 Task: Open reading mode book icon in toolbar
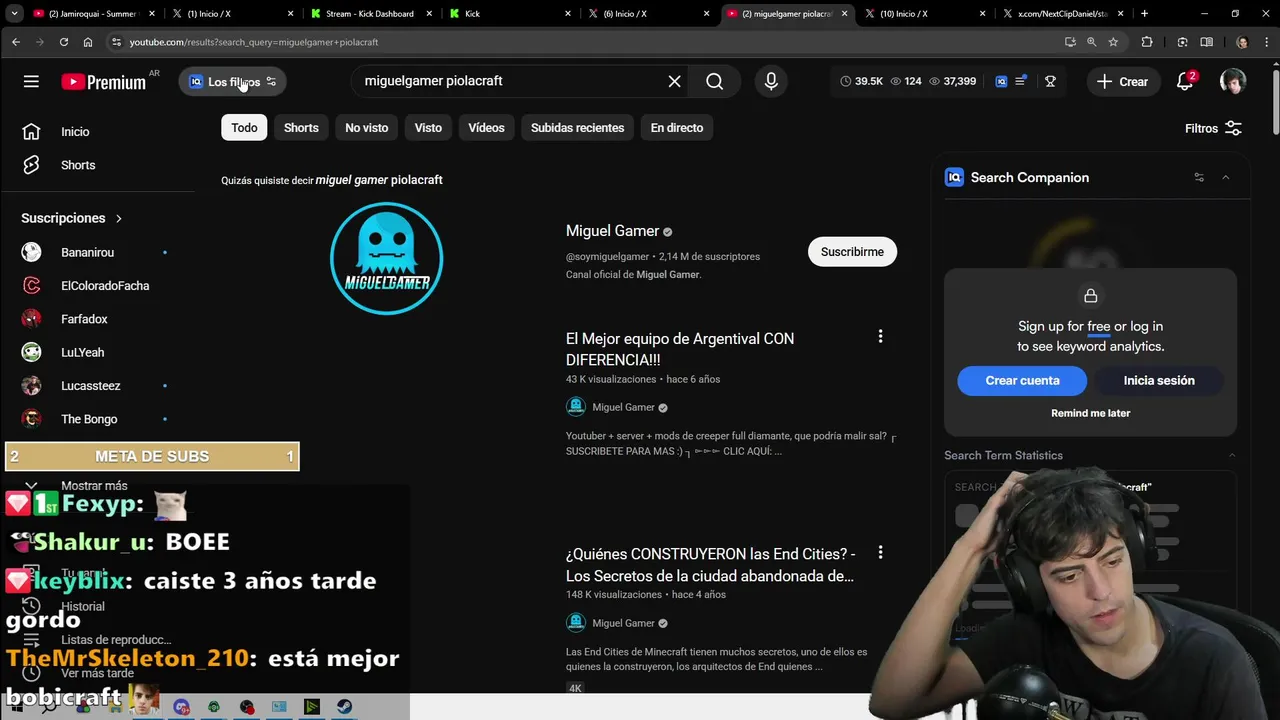pos(1206,42)
